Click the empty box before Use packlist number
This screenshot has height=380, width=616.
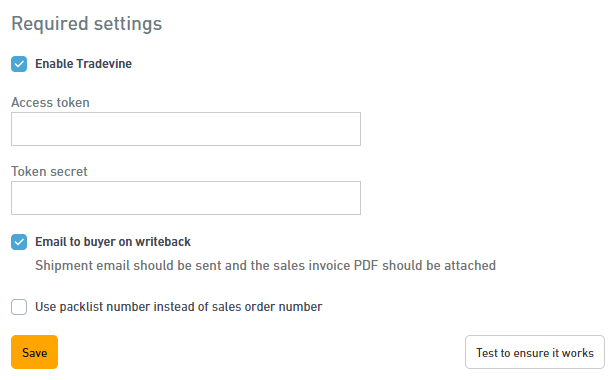point(19,307)
